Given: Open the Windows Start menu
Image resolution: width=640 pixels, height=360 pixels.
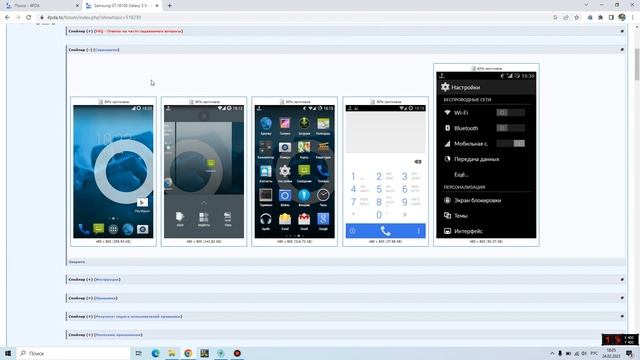Looking at the screenshot, I should [8, 353].
